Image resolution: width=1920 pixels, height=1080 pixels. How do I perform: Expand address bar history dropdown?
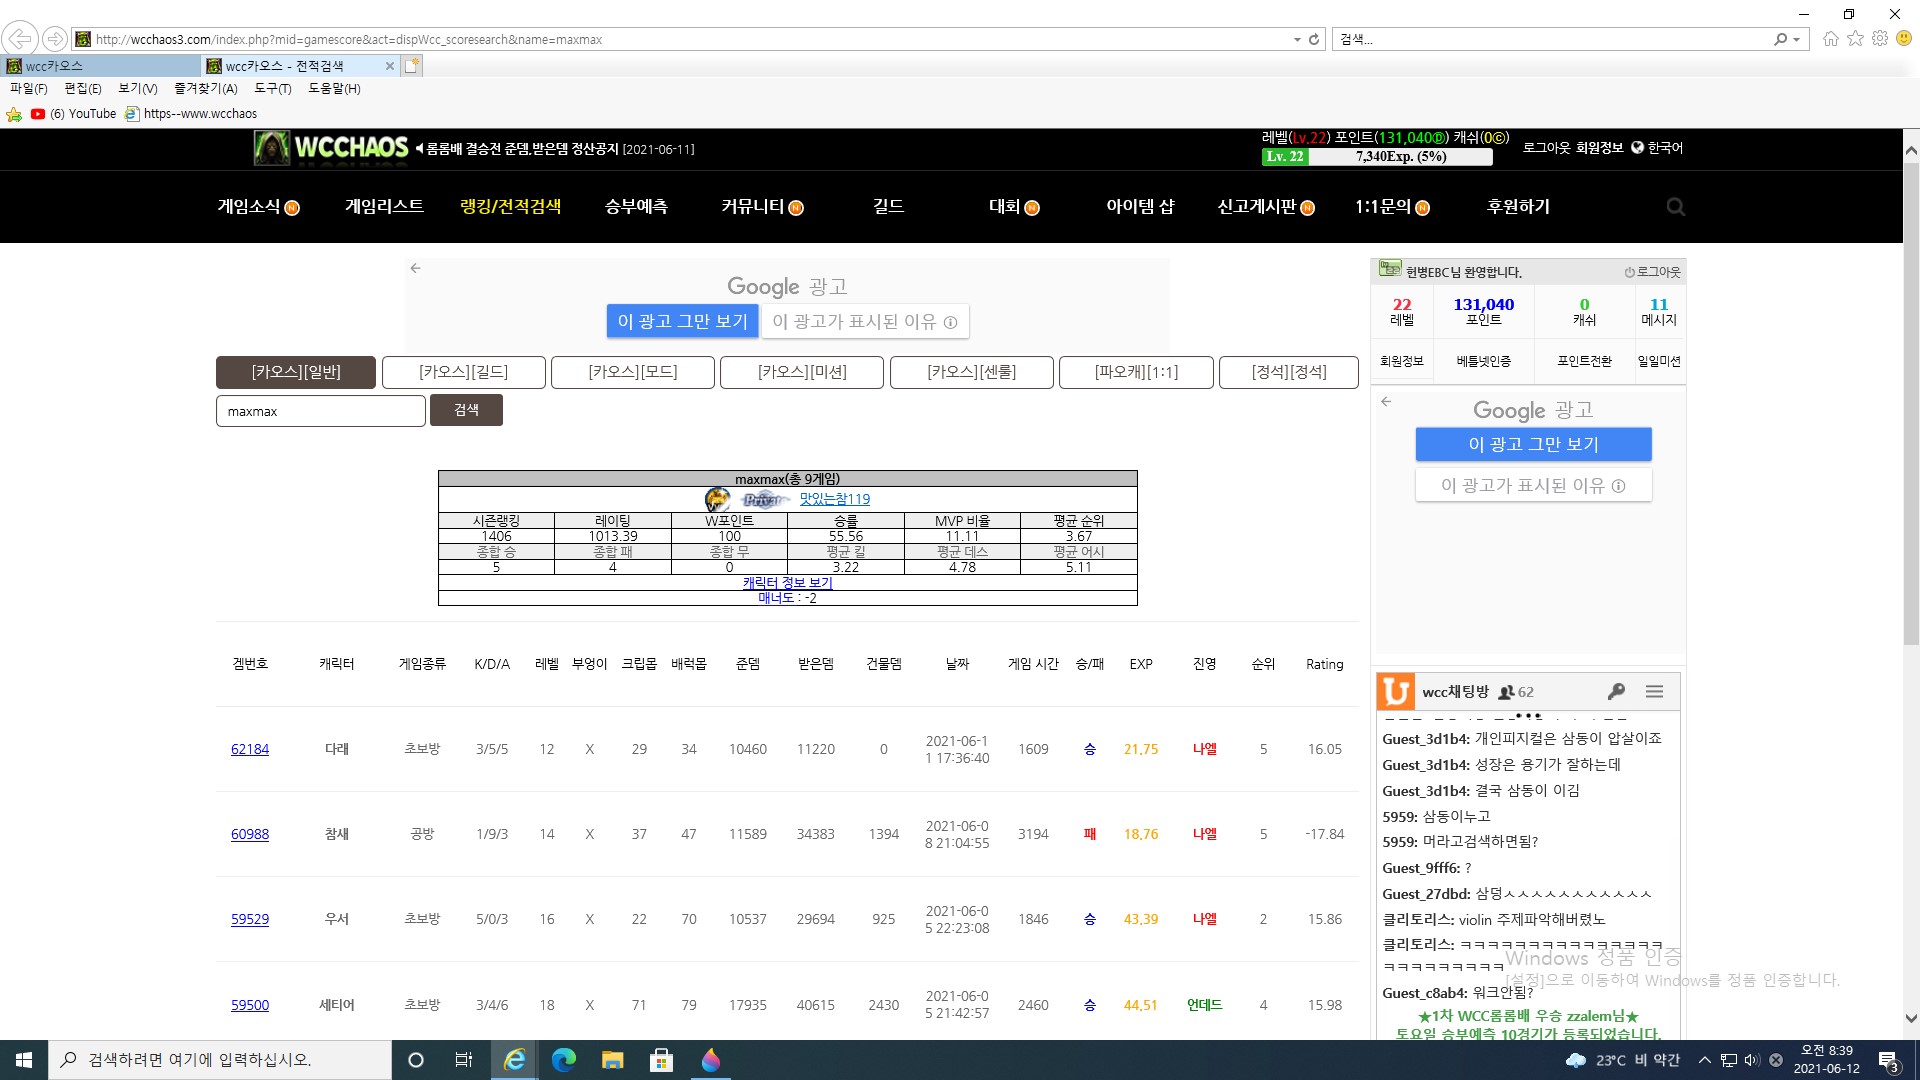[1297, 39]
